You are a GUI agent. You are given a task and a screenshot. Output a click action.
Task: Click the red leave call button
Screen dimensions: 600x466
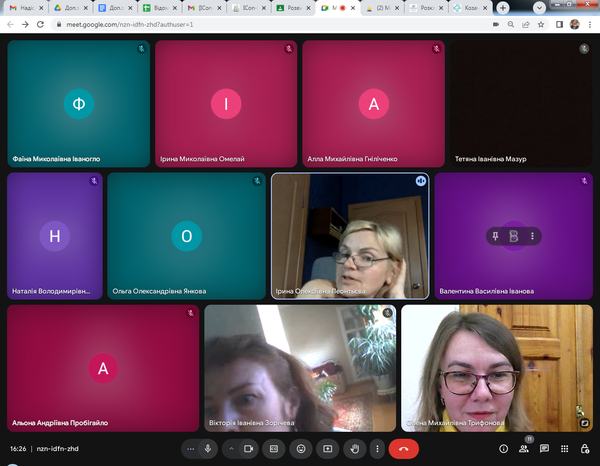(x=403, y=449)
